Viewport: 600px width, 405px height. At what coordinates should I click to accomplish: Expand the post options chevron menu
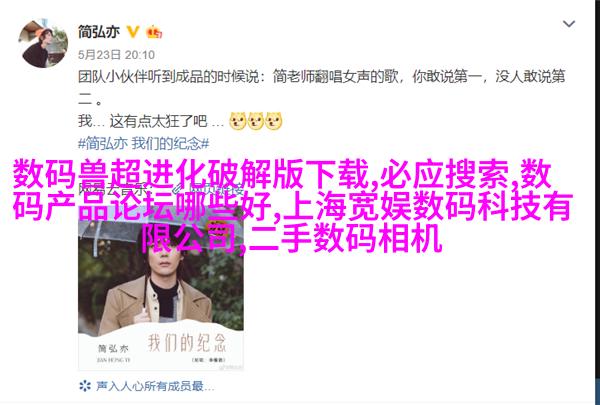569,24
